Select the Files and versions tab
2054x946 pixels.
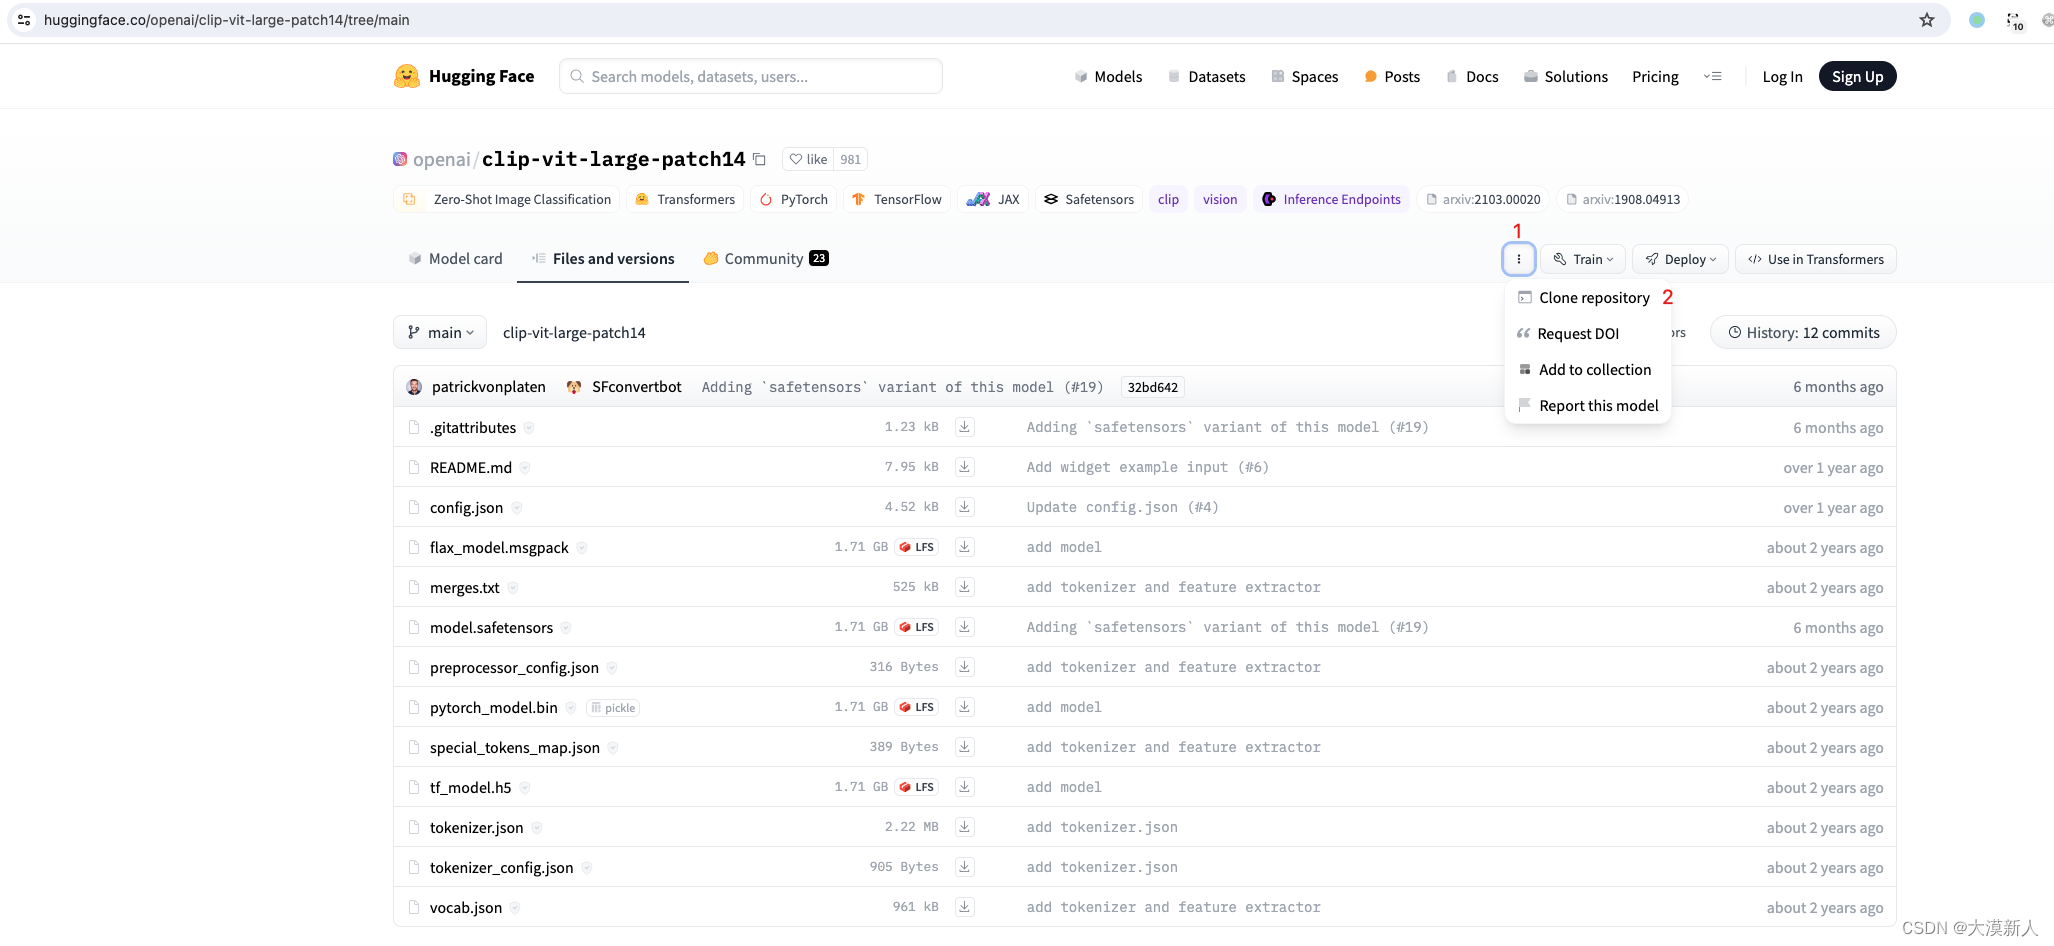pos(603,259)
